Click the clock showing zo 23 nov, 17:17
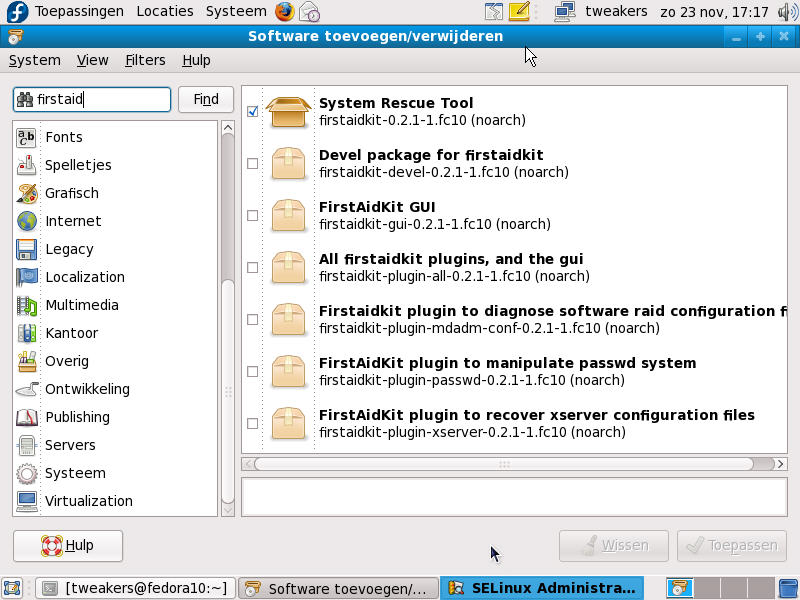This screenshot has height=600, width=800. (x=714, y=12)
